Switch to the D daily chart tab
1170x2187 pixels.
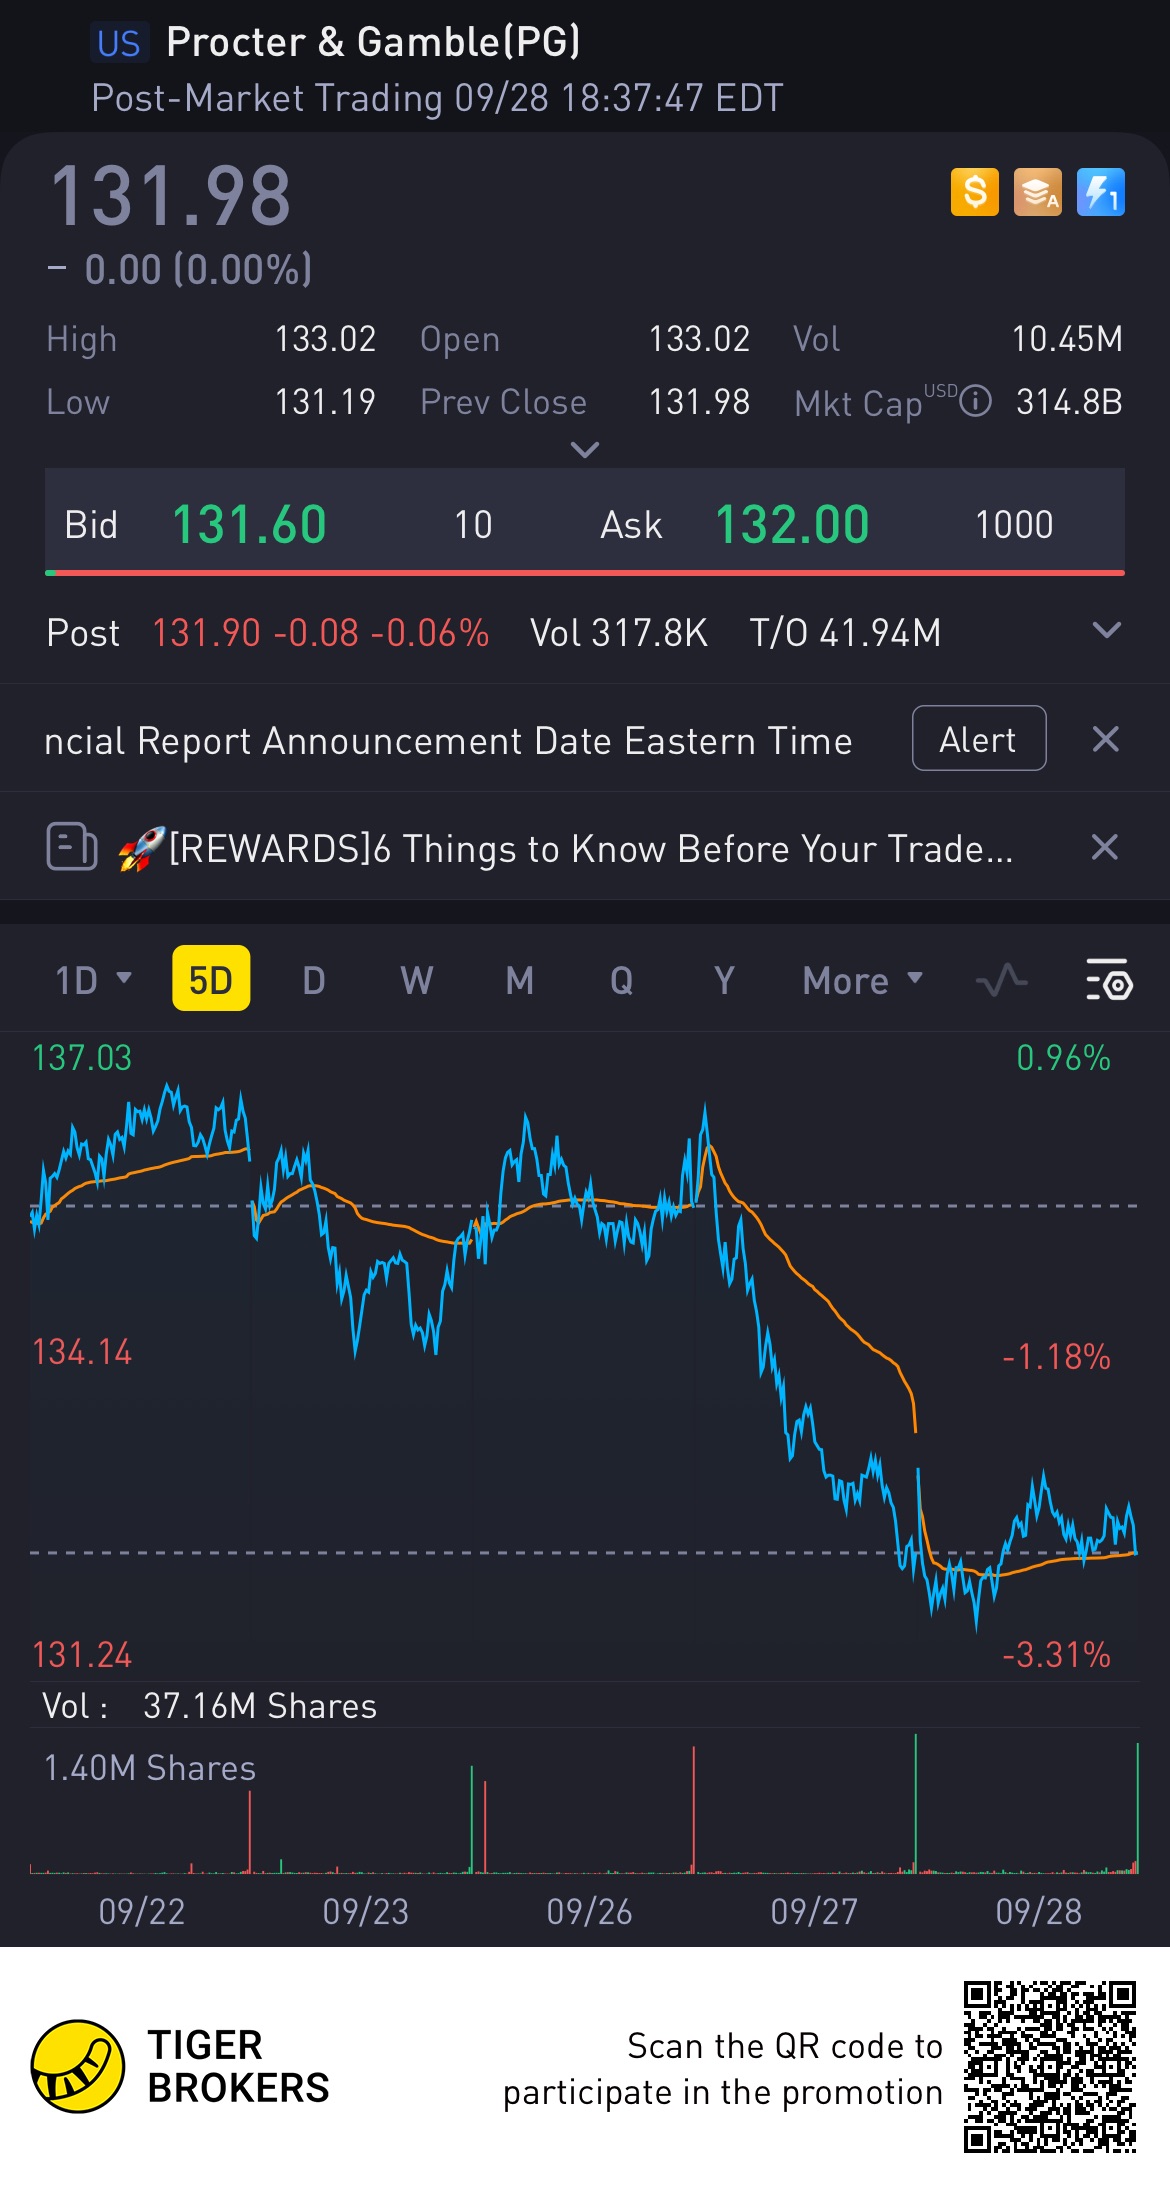pyautogui.click(x=314, y=980)
